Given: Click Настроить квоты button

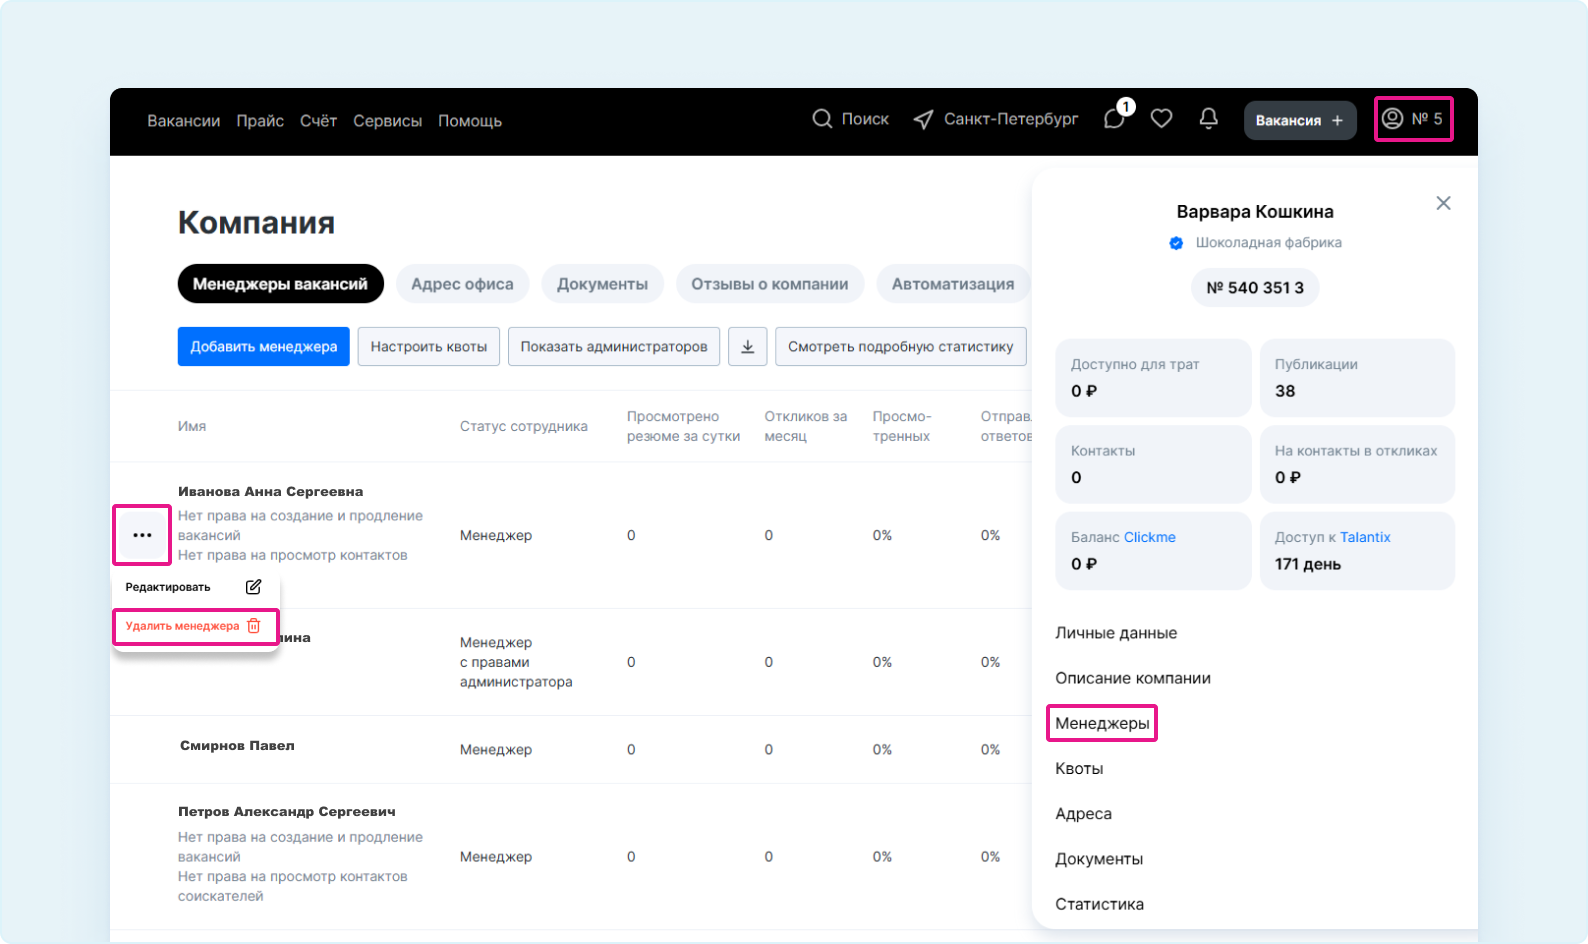Looking at the screenshot, I should (429, 346).
